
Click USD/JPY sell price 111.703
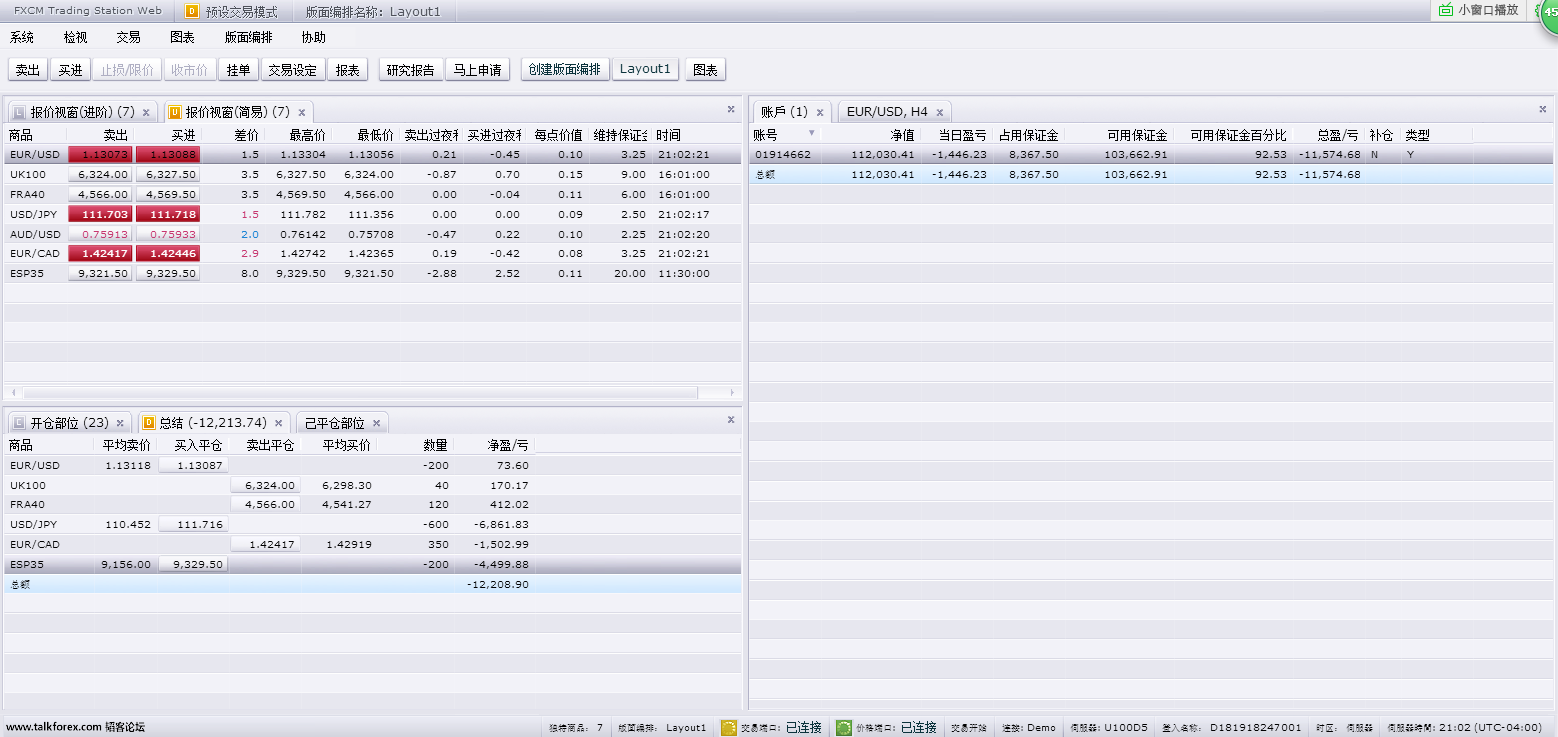[x=100, y=214]
